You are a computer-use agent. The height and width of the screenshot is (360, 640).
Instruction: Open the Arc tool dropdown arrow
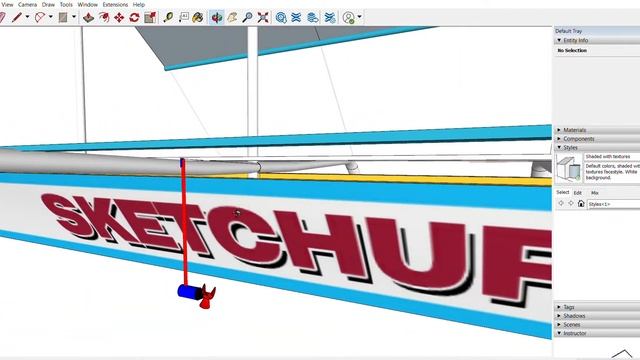51,17
